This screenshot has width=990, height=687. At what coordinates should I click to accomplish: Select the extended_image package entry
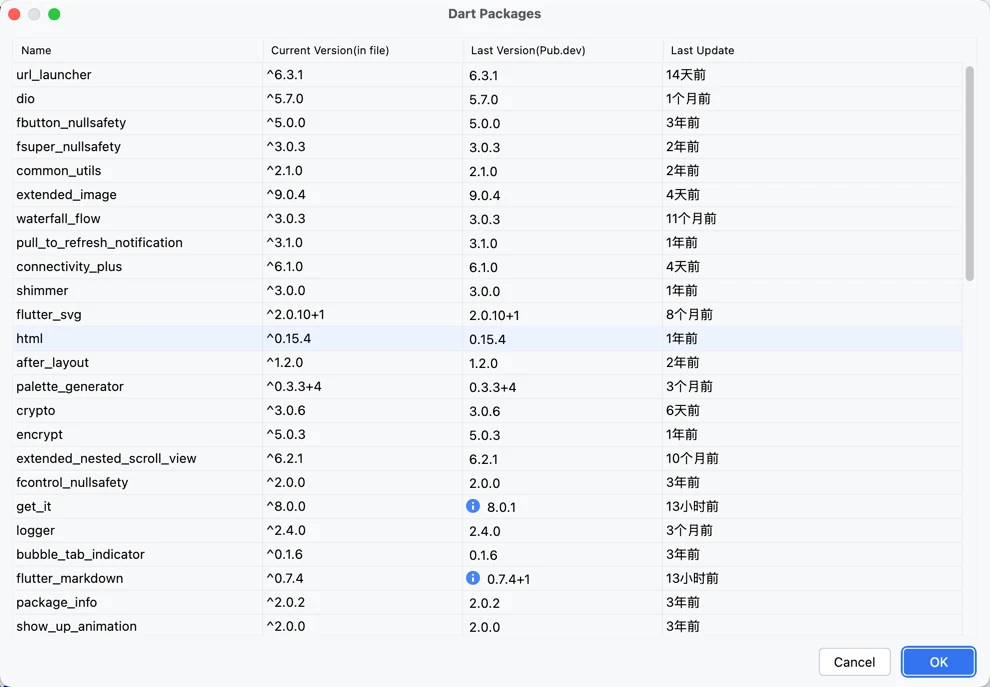66,195
